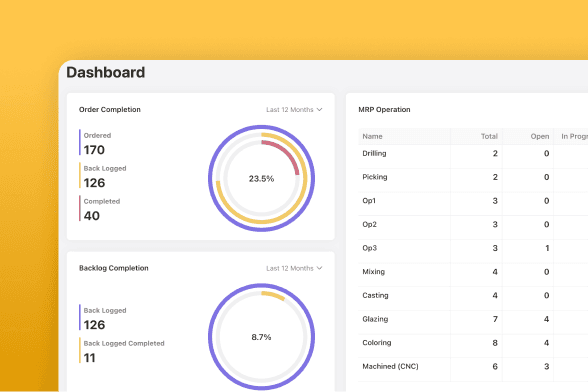Click the 8.7% backlog completion donut chart
The image size is (588, 392).
(261, 337)
